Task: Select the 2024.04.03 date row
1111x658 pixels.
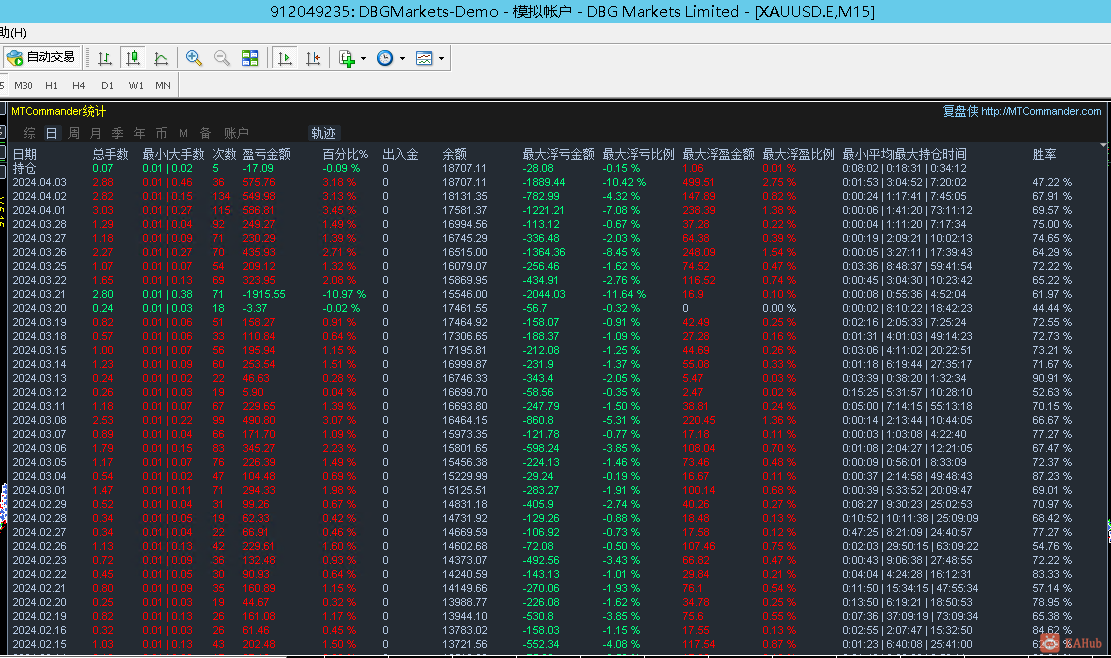Action: [555, 183]
